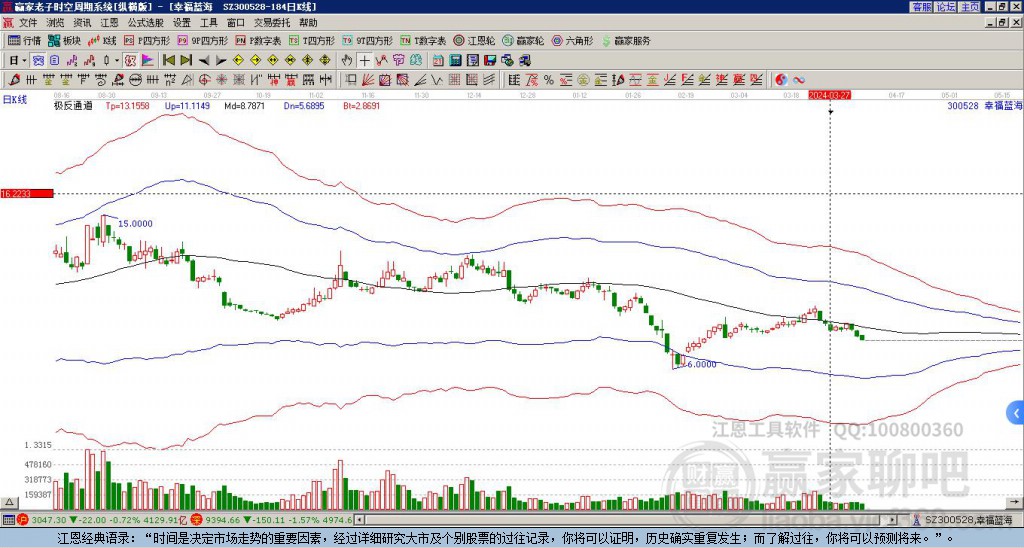Open the P四方形 tool
Image resolution: width=1024 pixels, height=548 pixels.
coord(147,40)
